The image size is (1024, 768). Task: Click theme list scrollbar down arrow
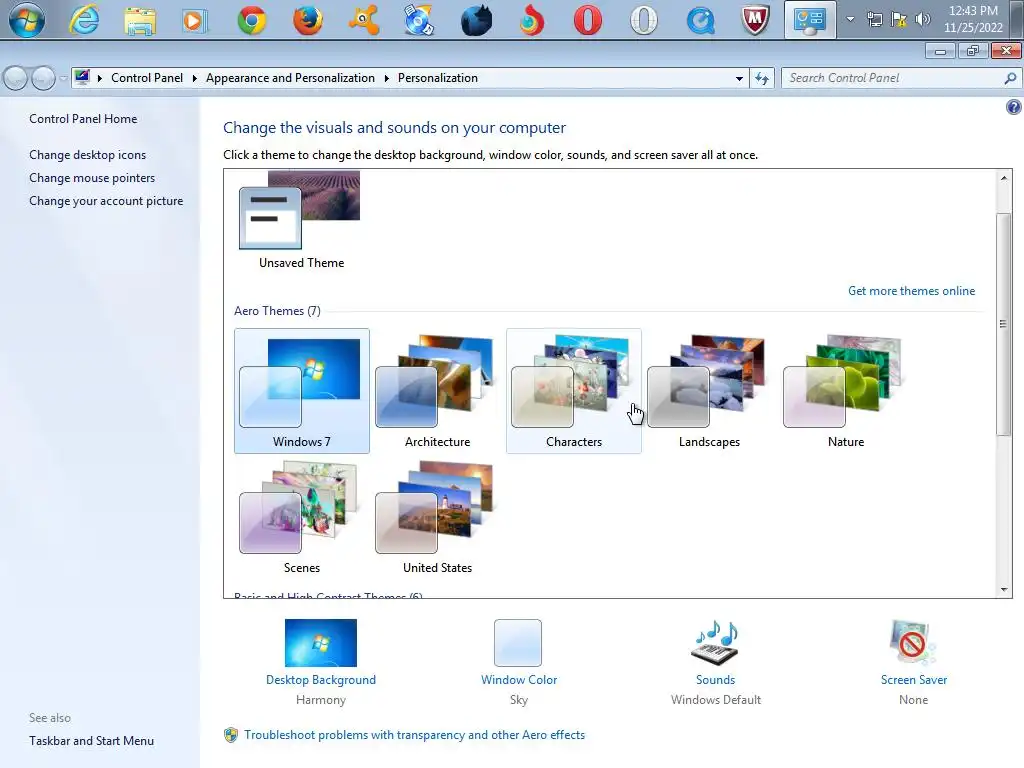pos(1004,590)
